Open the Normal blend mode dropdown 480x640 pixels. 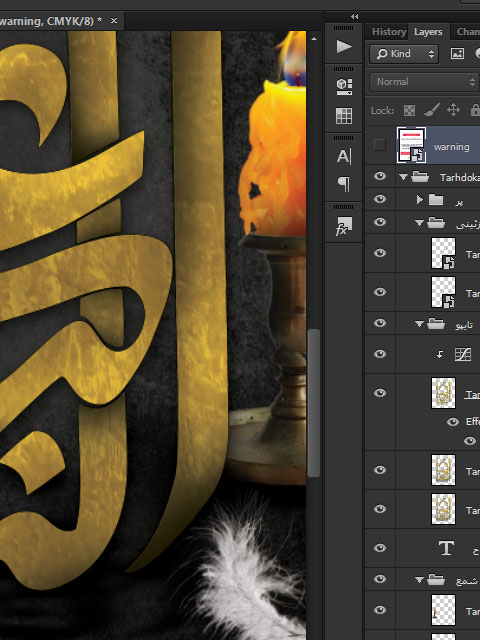424,82
